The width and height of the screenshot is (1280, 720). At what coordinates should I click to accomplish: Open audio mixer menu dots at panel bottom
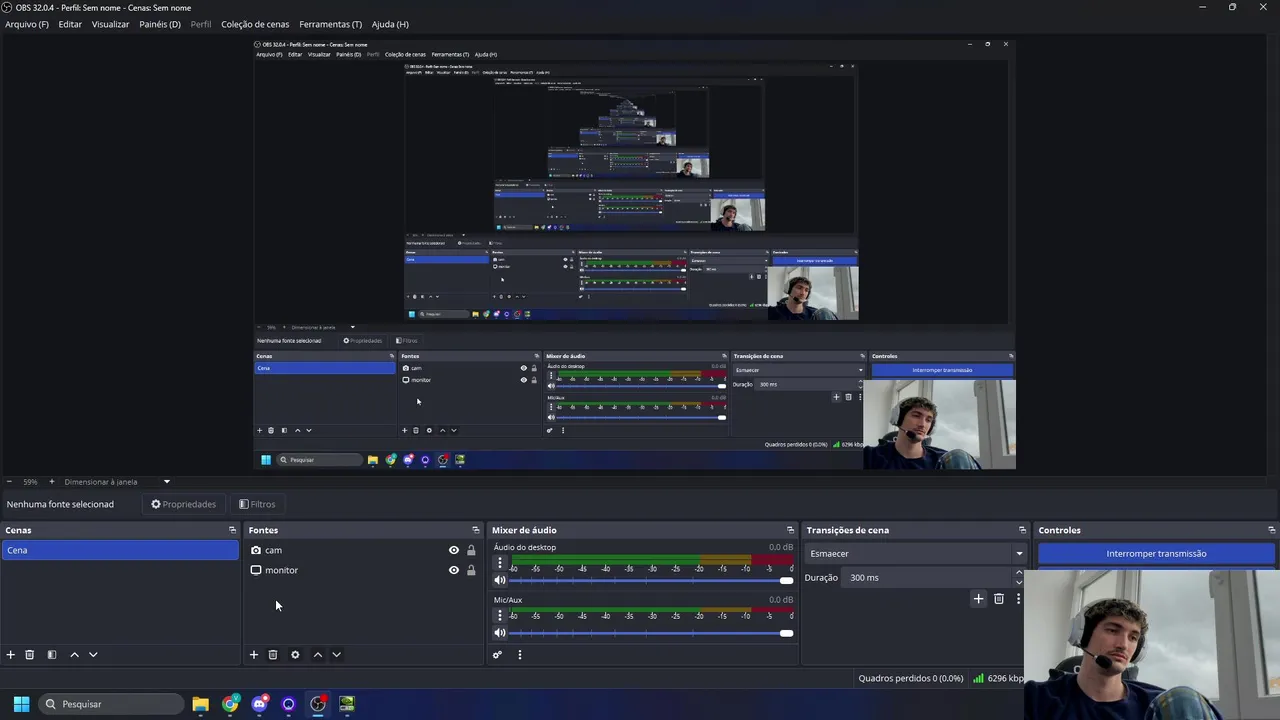[x=519, y=655]
